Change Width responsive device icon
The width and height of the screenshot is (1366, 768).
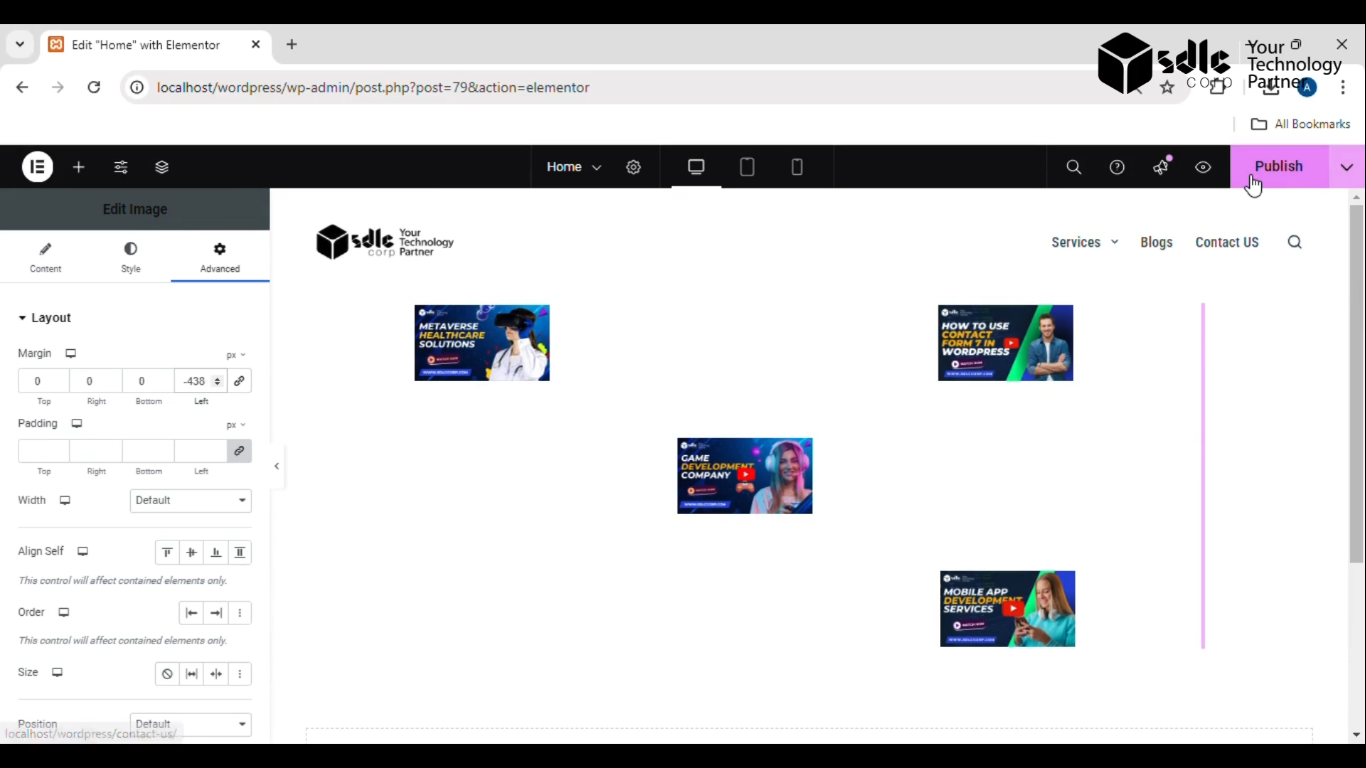click(65, 500)
